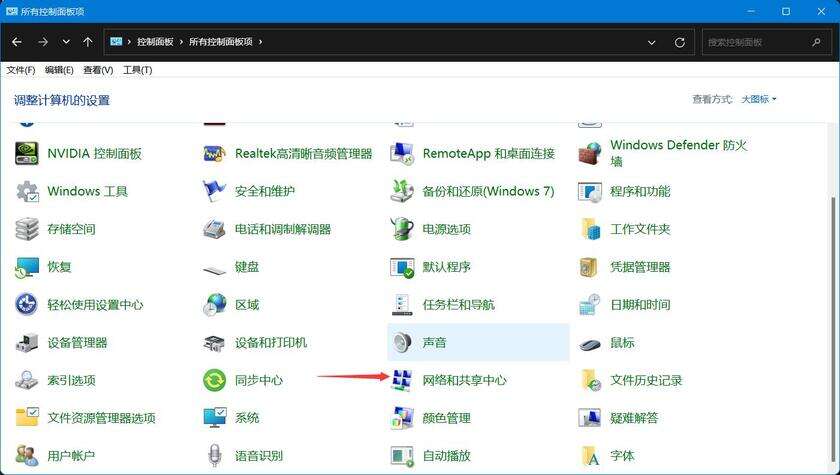Click the 系统 monitor icon
840x475 pixels.
pos(214,418)
